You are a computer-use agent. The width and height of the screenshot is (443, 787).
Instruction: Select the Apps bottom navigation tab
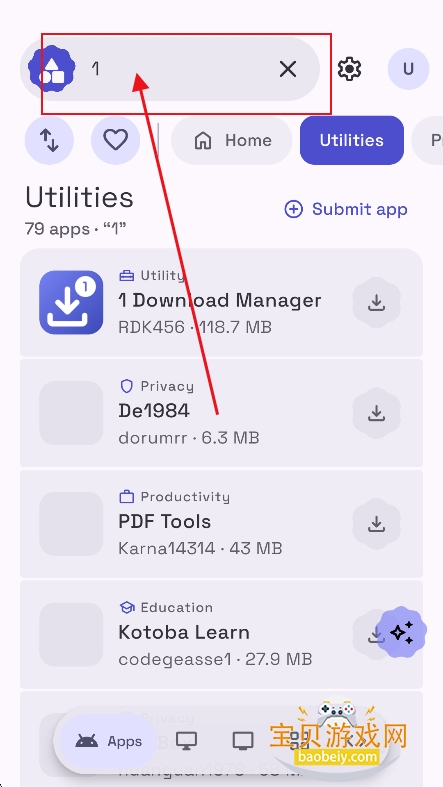(x=108, y=741)
